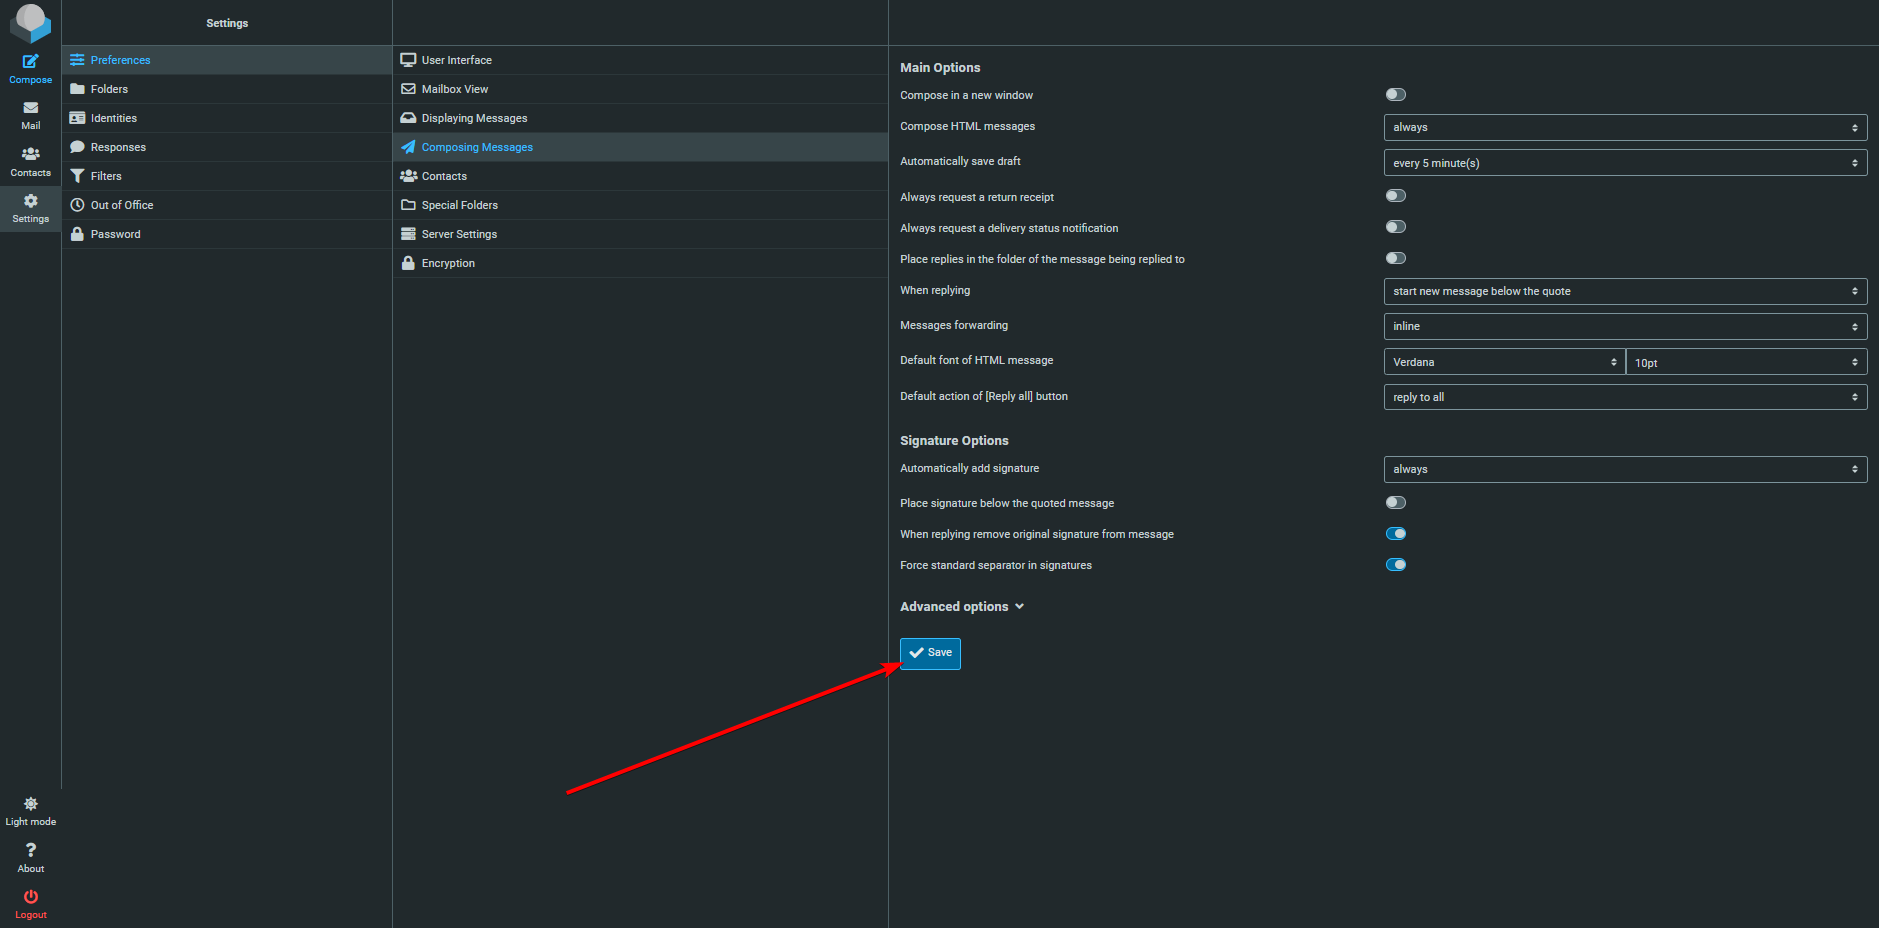The image size is (1879, 928).
Task: Disable Force standard separator in signatures
Action: click(1395, 565)
